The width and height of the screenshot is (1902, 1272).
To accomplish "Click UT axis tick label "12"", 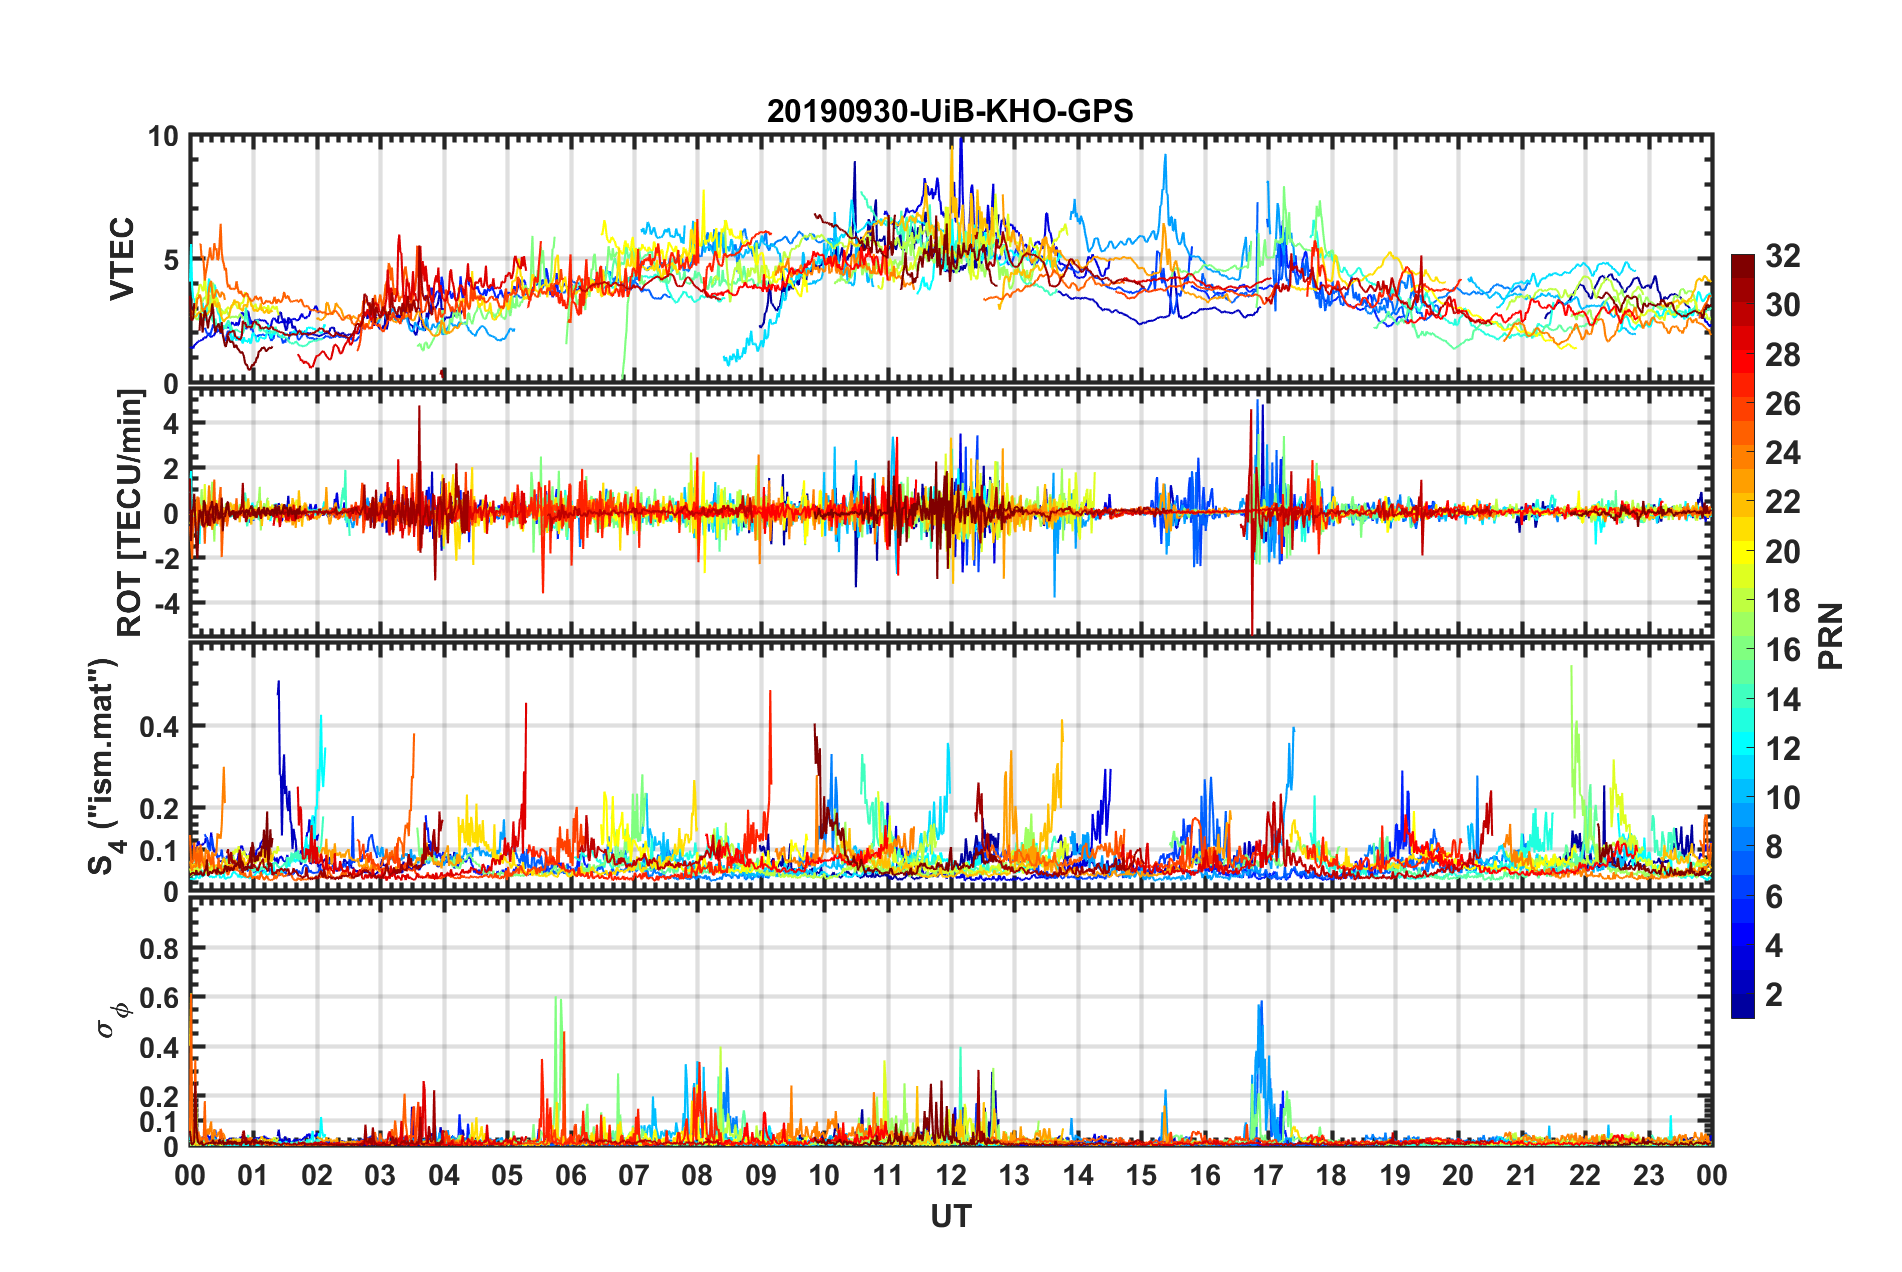I will click(x=951, y=1175).
